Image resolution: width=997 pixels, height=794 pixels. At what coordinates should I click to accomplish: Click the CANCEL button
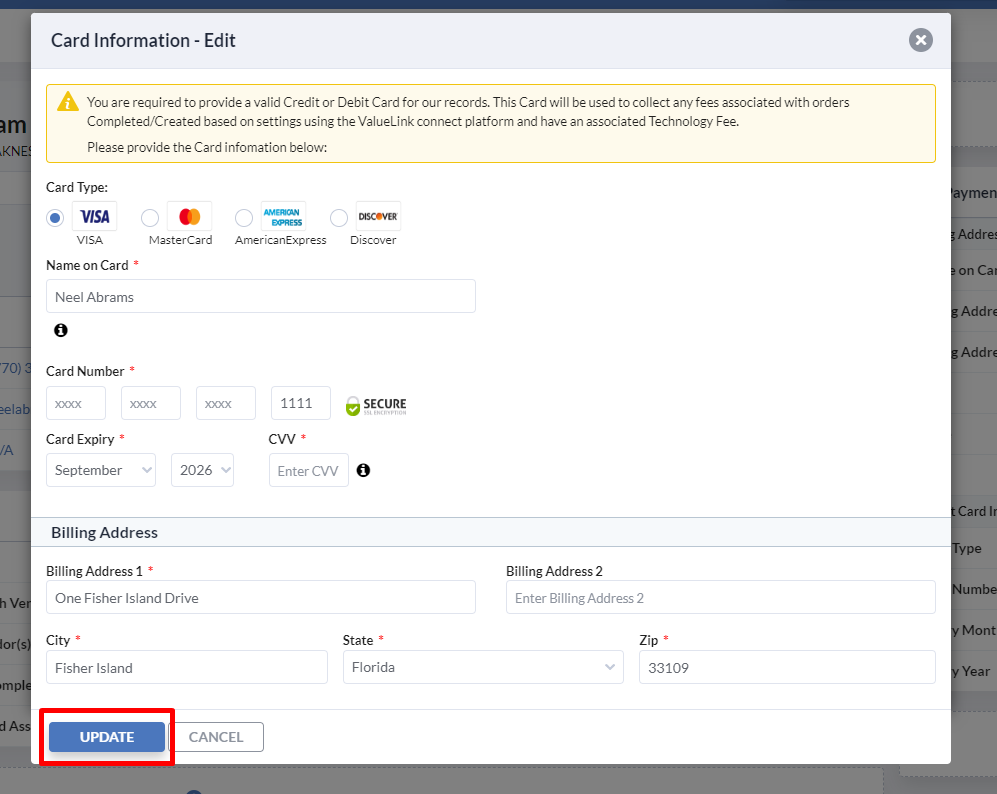pos(216,737)
